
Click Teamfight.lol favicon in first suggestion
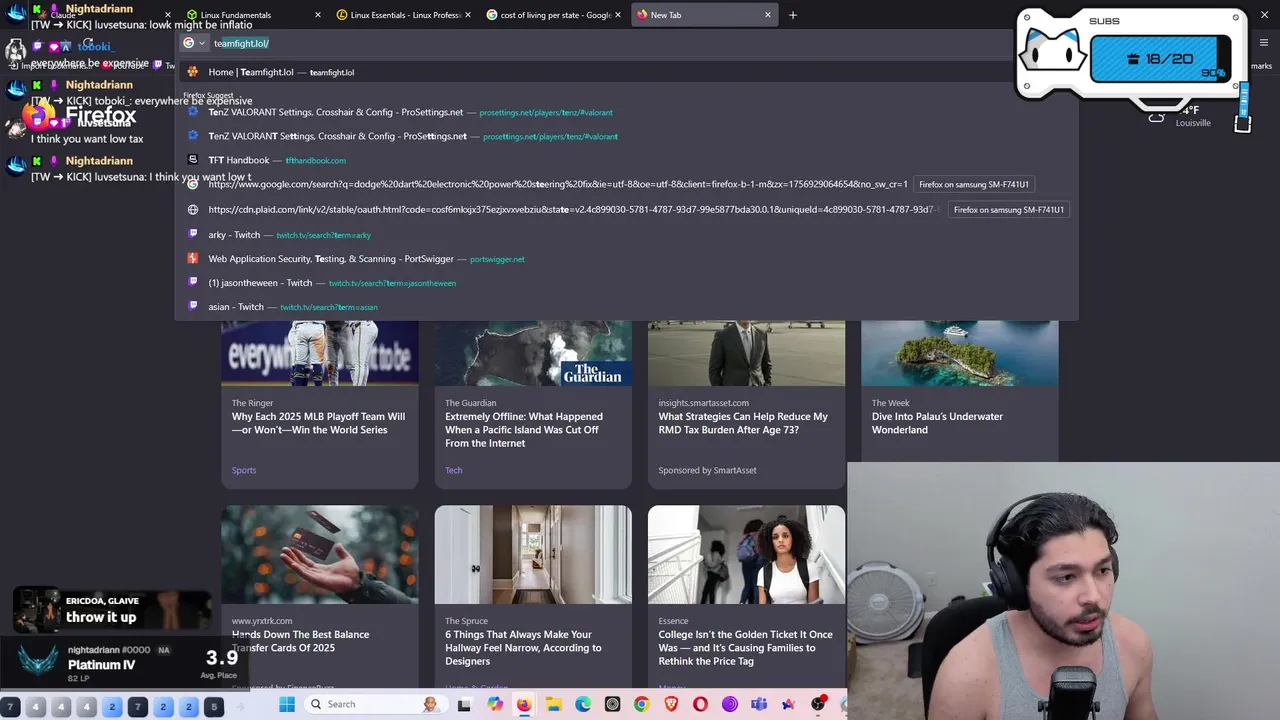pyautogui.click(x=193, y=72)
